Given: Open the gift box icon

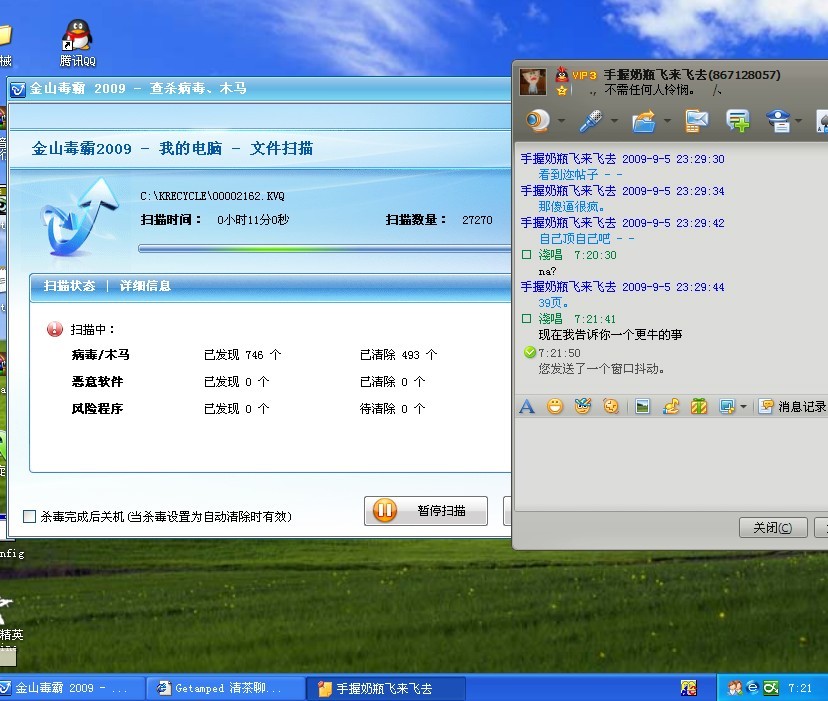Looking at the screenshot, I should click(x=700, y=406).
